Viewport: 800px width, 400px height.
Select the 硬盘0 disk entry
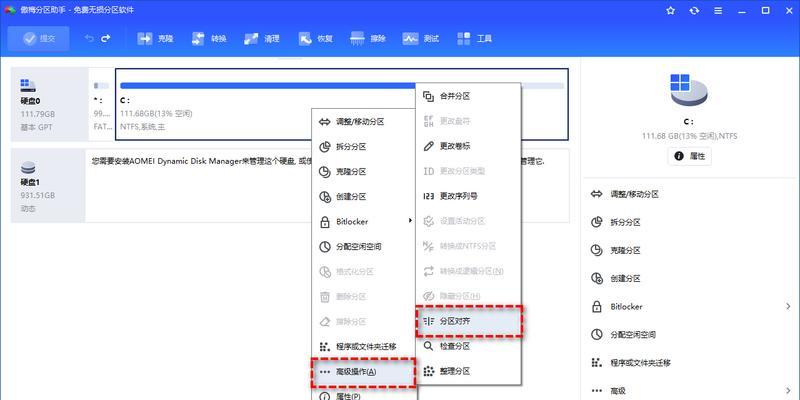tap(49, 105)
